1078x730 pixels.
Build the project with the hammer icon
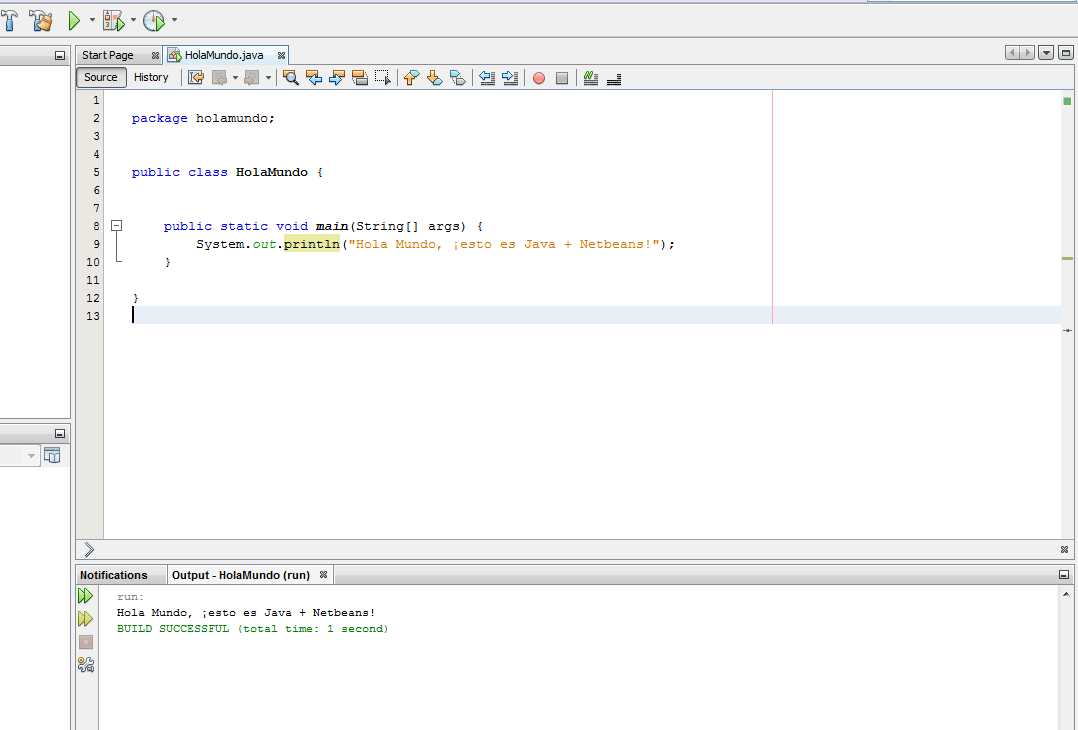coord(9,20)
